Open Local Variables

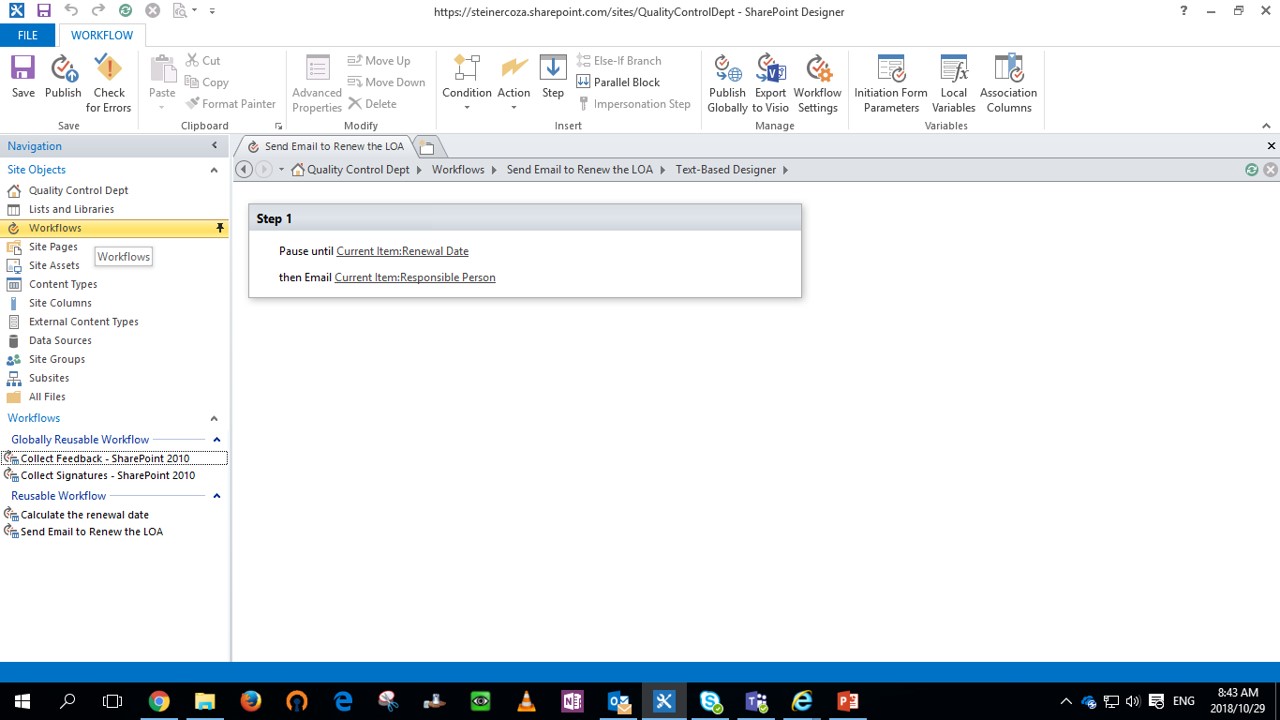click(953, 84)
